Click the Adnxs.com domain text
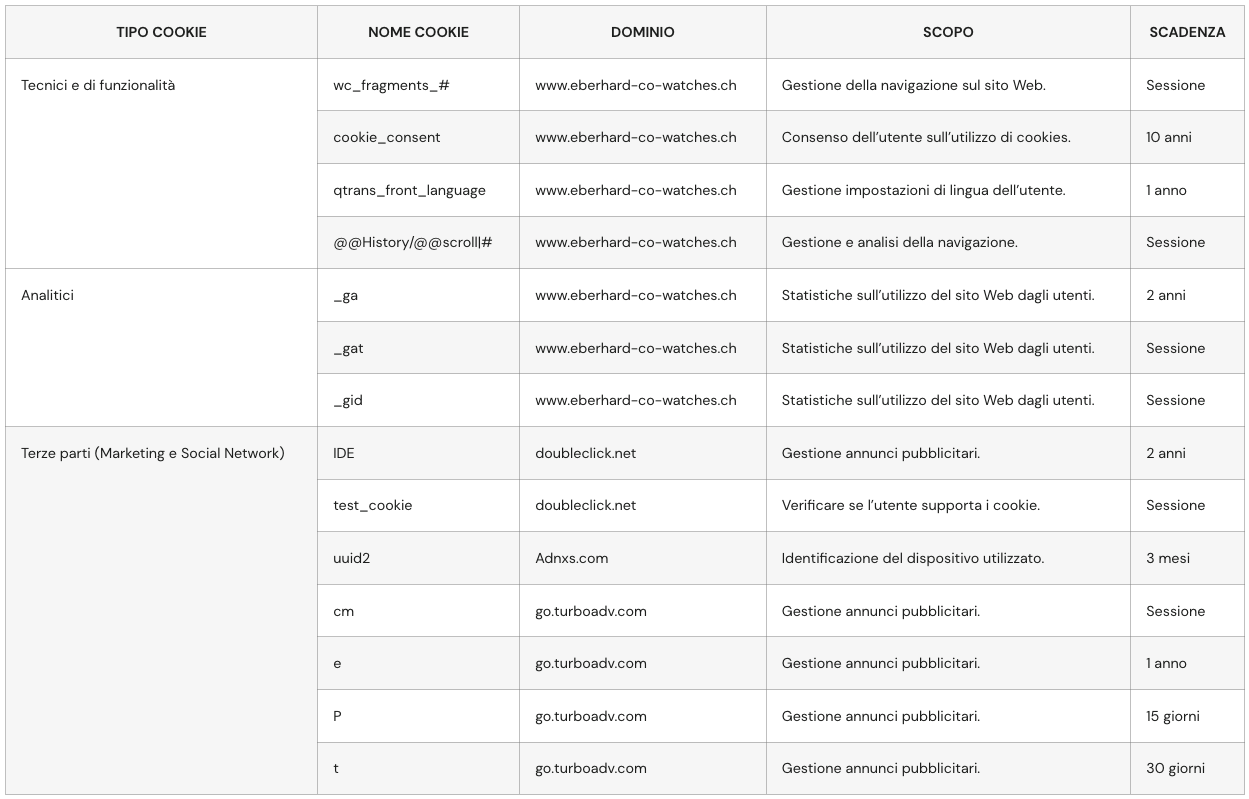 (x=571, y=558)
